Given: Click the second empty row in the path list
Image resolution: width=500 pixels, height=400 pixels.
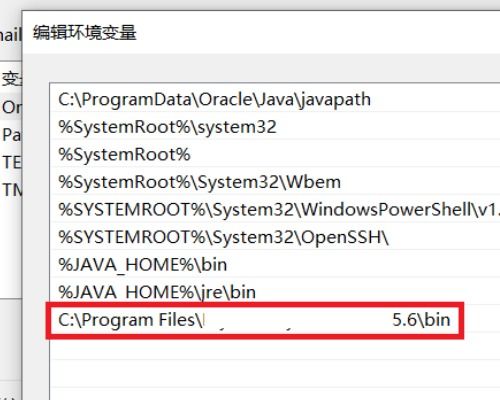Looking at the screenshot, I should coord(275,374).
